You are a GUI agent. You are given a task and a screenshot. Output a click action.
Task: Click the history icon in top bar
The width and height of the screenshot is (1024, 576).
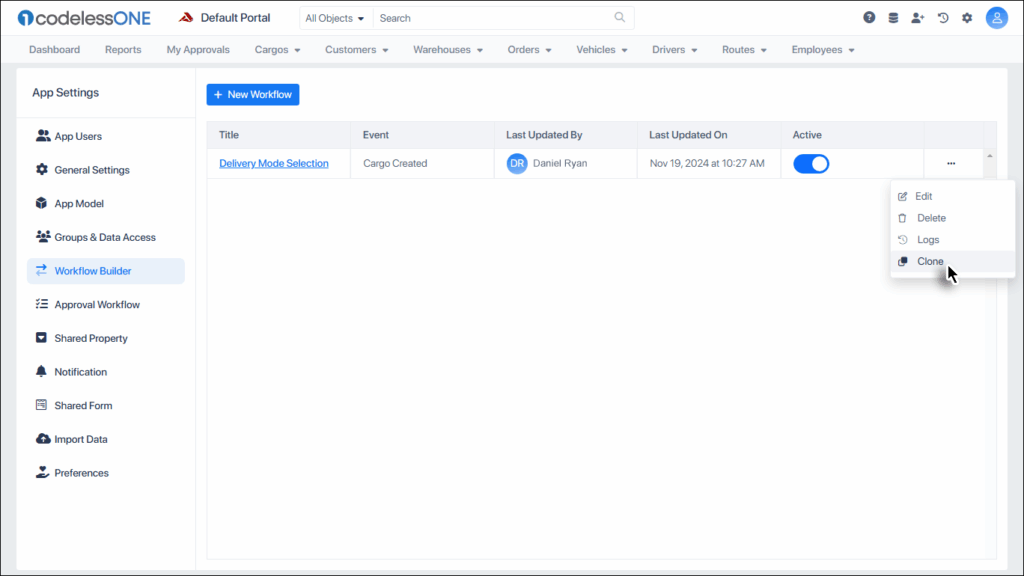[x=942, y=17]
